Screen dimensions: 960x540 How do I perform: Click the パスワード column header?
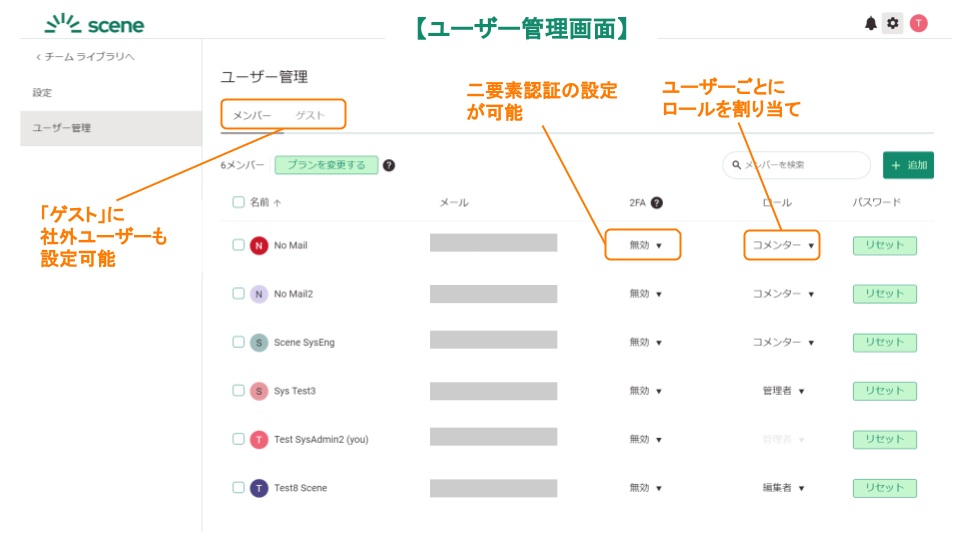(x=877, y=202)
